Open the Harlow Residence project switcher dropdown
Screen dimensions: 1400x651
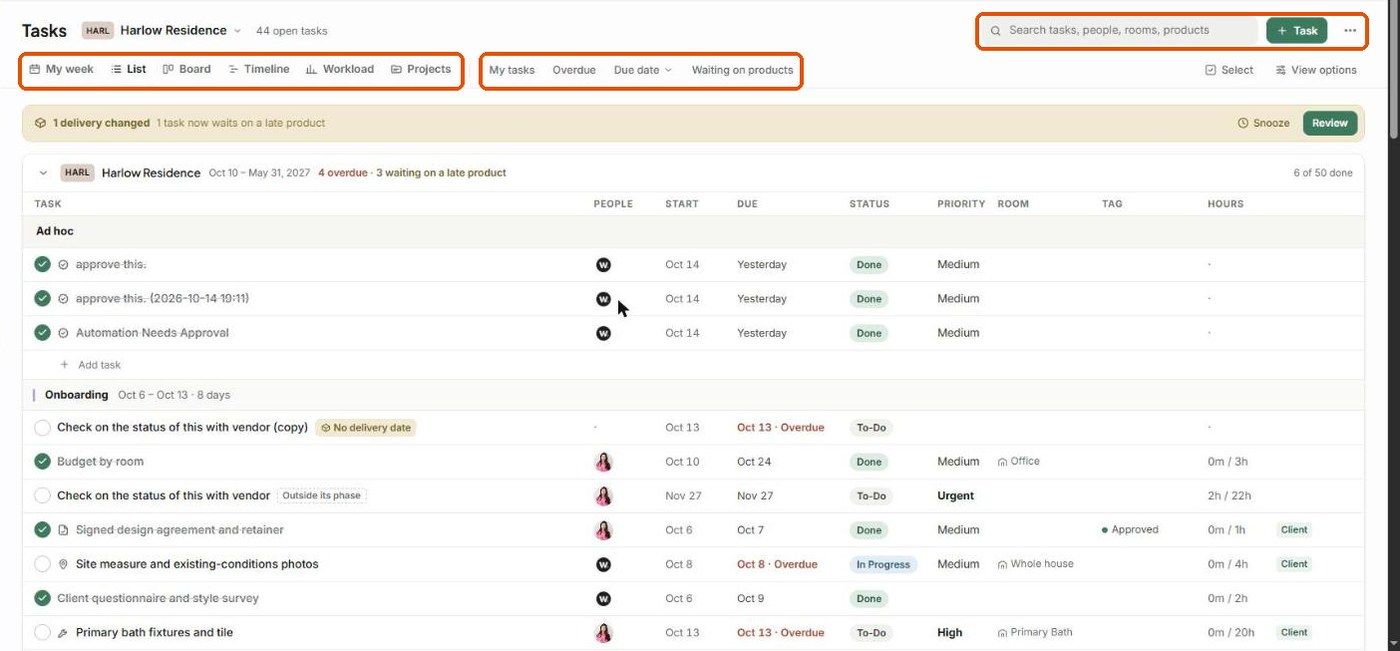click(163, 30)
